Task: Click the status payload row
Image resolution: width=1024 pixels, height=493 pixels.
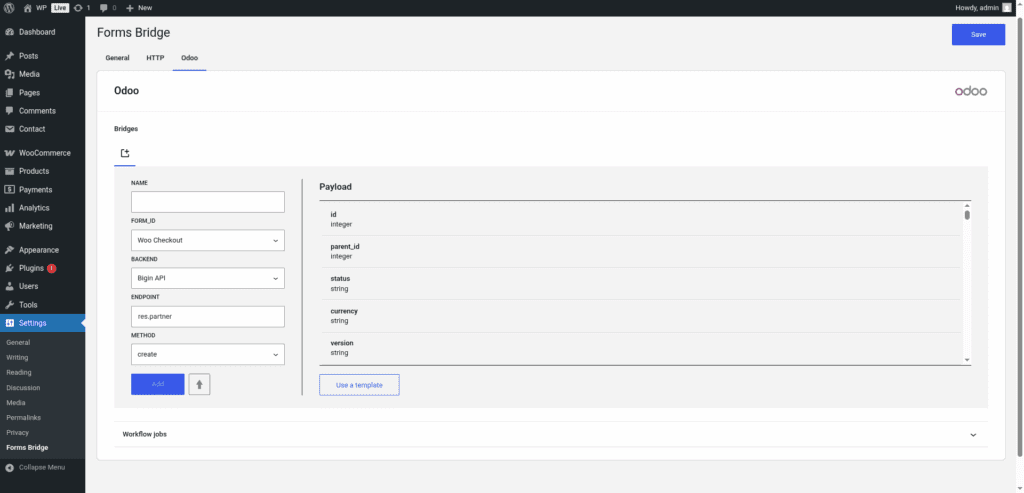Action: (x=640, y=283)
